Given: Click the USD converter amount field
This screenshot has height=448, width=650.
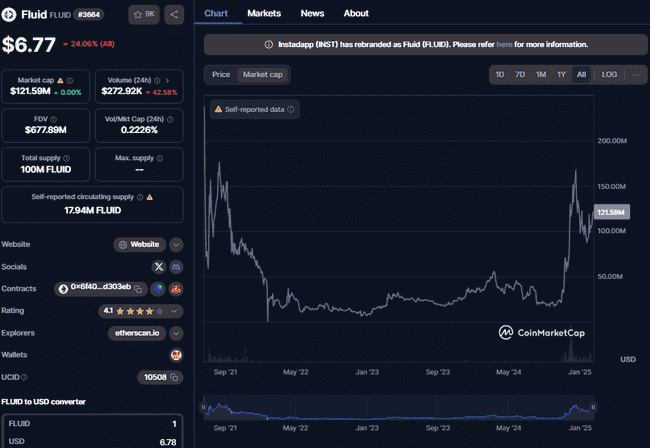Looking at the screenshot, I should [x=92, y=441].
